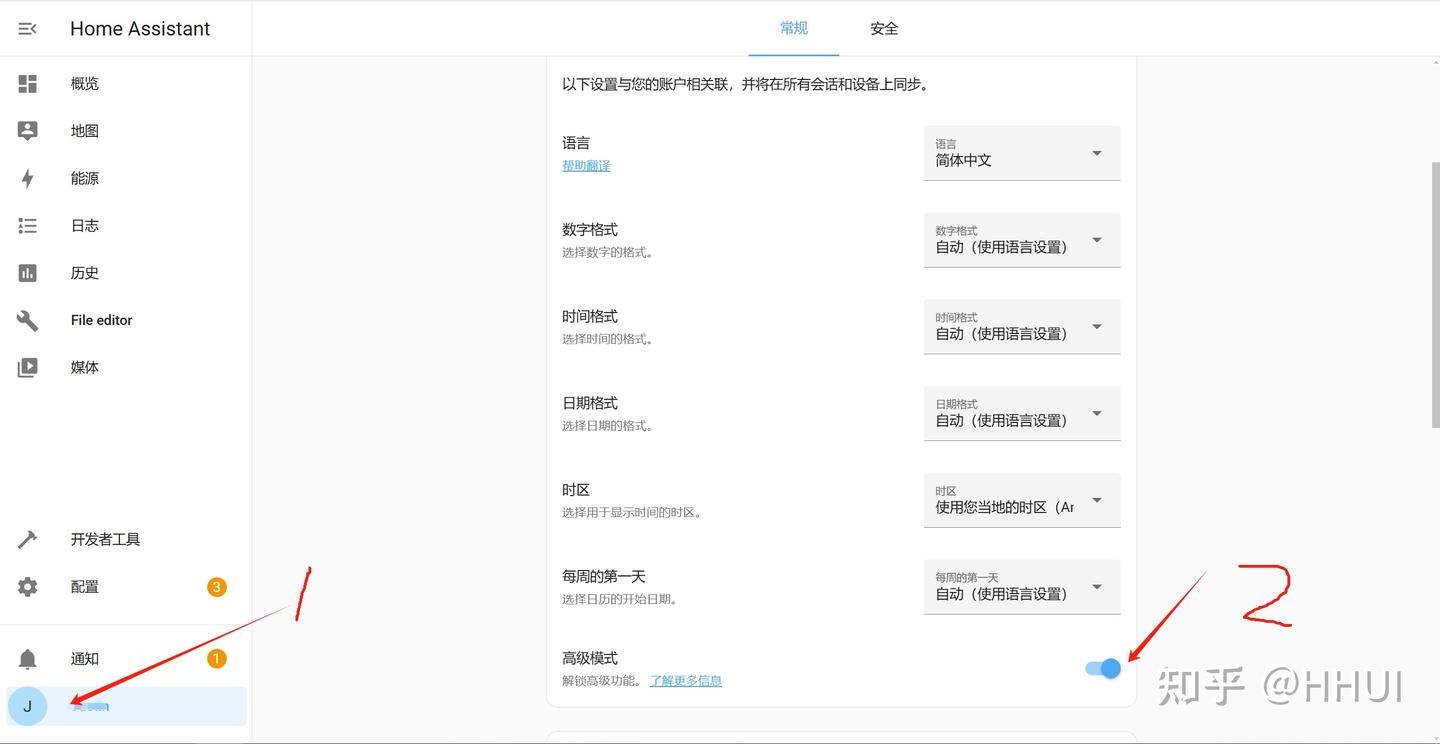
Task: Open the 媒体 media browser
Action: pos(84,367)
